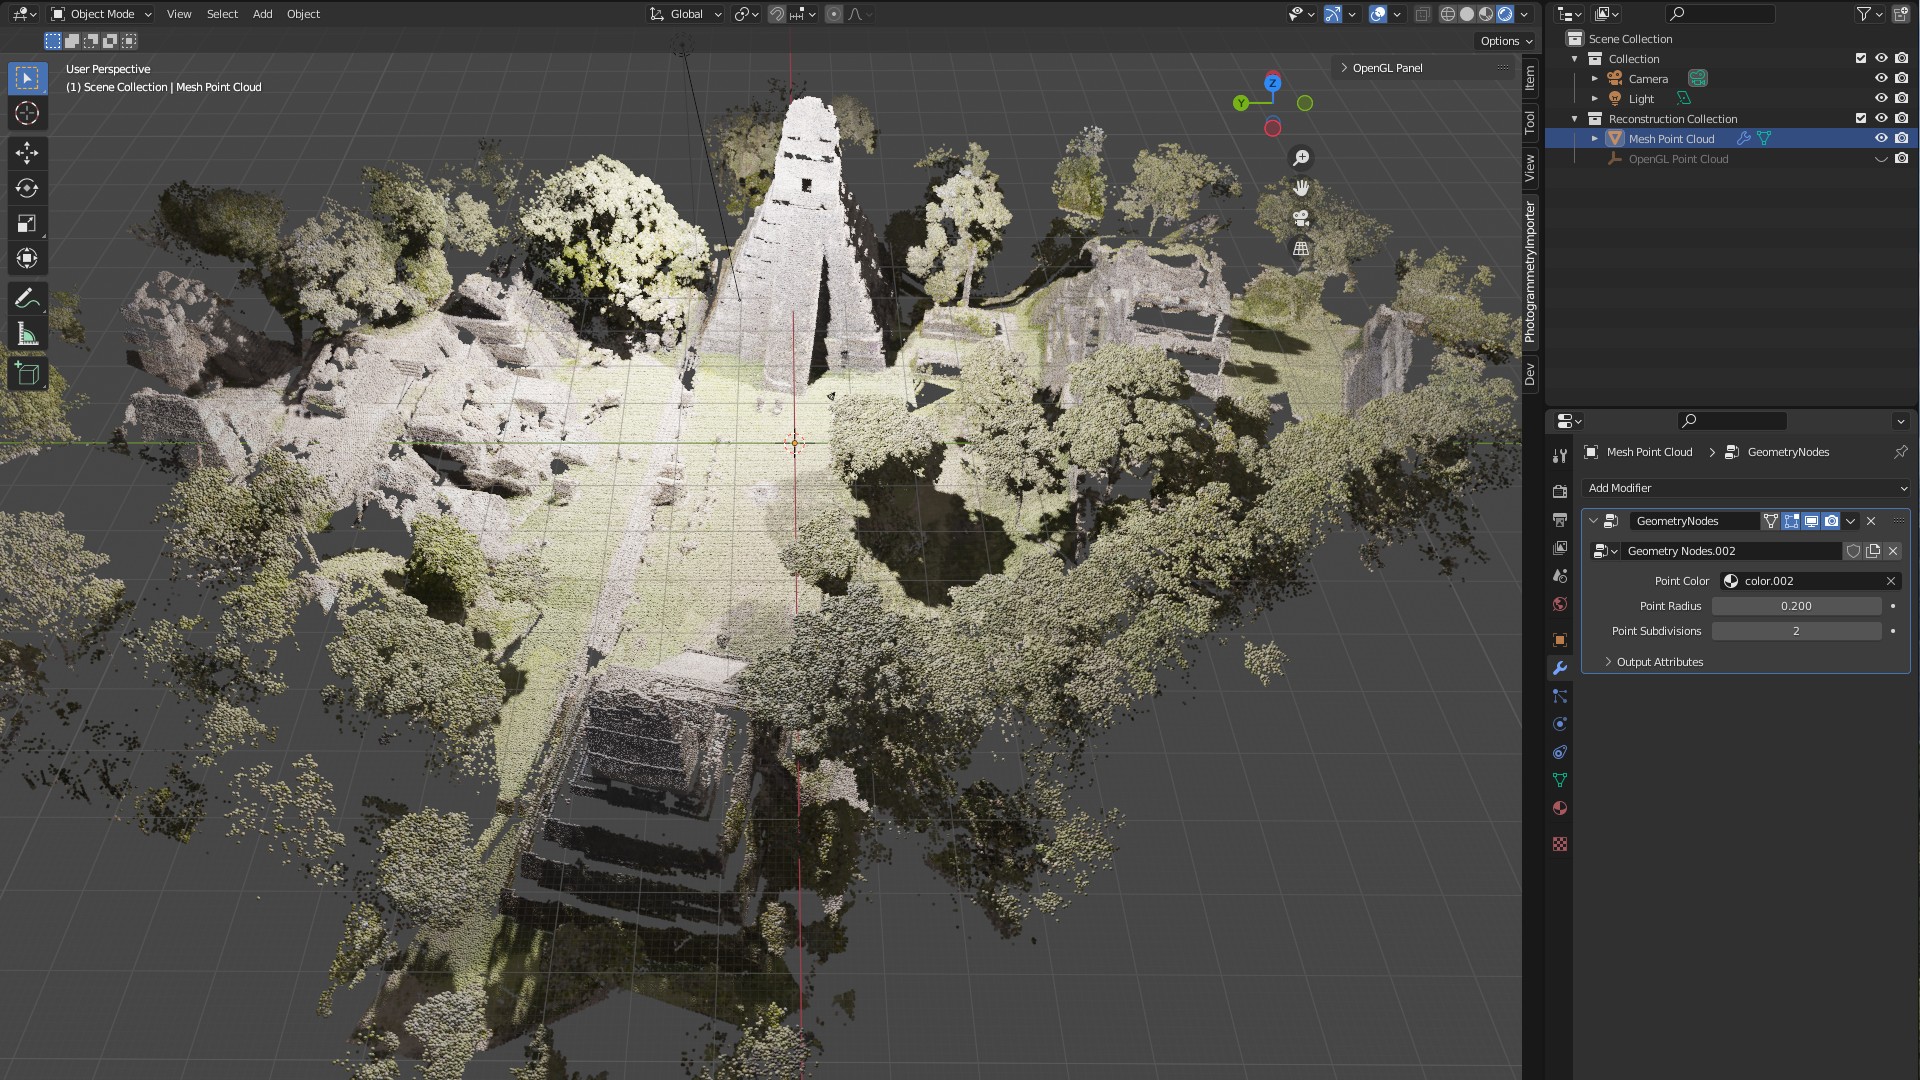Click the Add Cube tool

pos(27,374)
